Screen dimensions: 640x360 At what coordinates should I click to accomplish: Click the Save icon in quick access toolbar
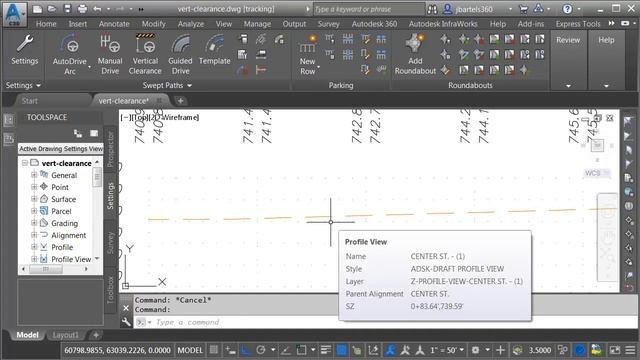point(67,9)
